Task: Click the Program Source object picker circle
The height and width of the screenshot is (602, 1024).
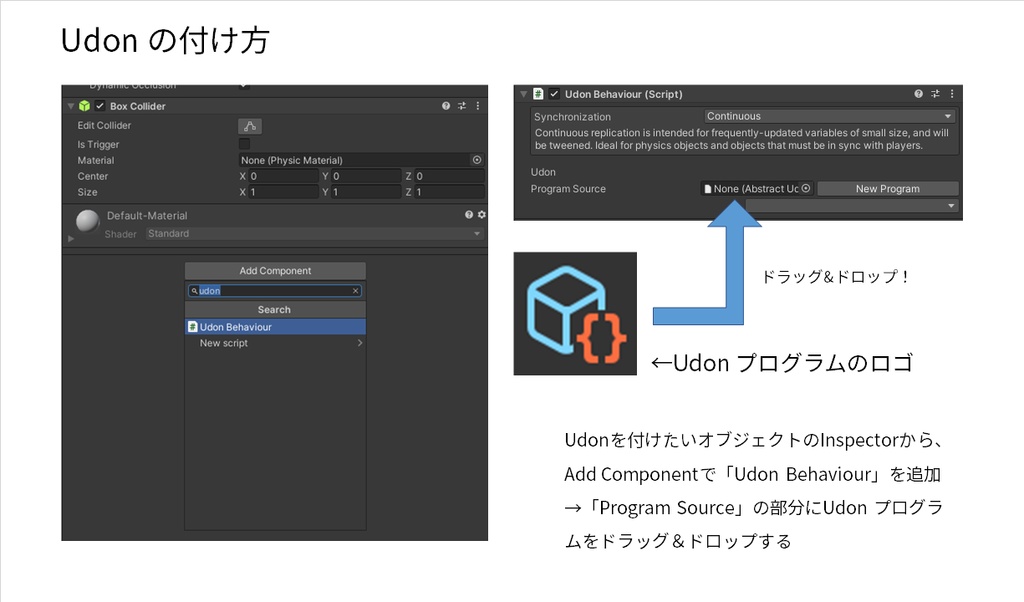Action: tap(805, 189)
